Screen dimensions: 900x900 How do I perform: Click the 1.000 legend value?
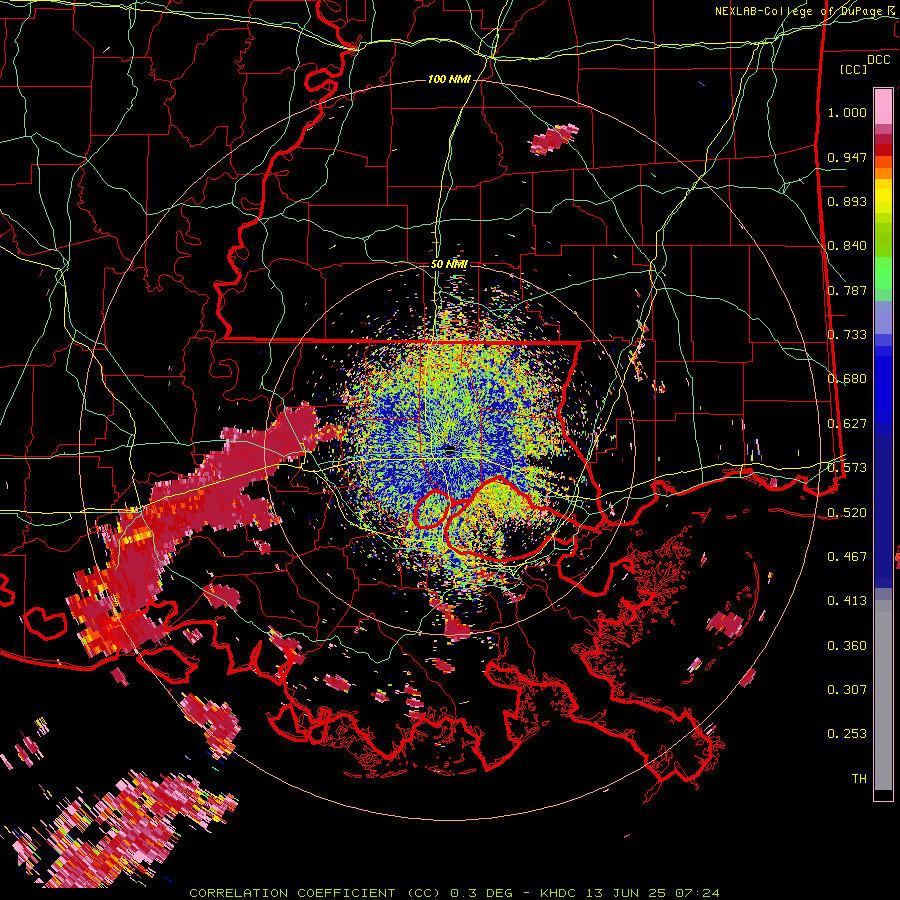click(x=847, y=112)
